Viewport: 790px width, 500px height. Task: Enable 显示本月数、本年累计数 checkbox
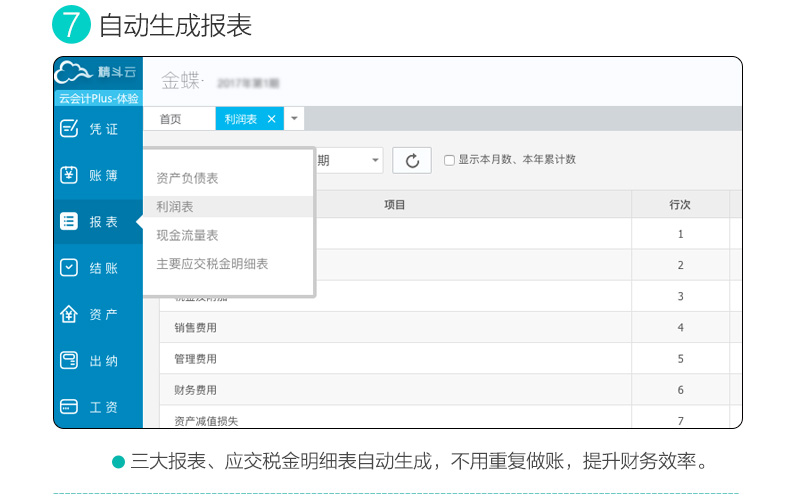[449, 160]
